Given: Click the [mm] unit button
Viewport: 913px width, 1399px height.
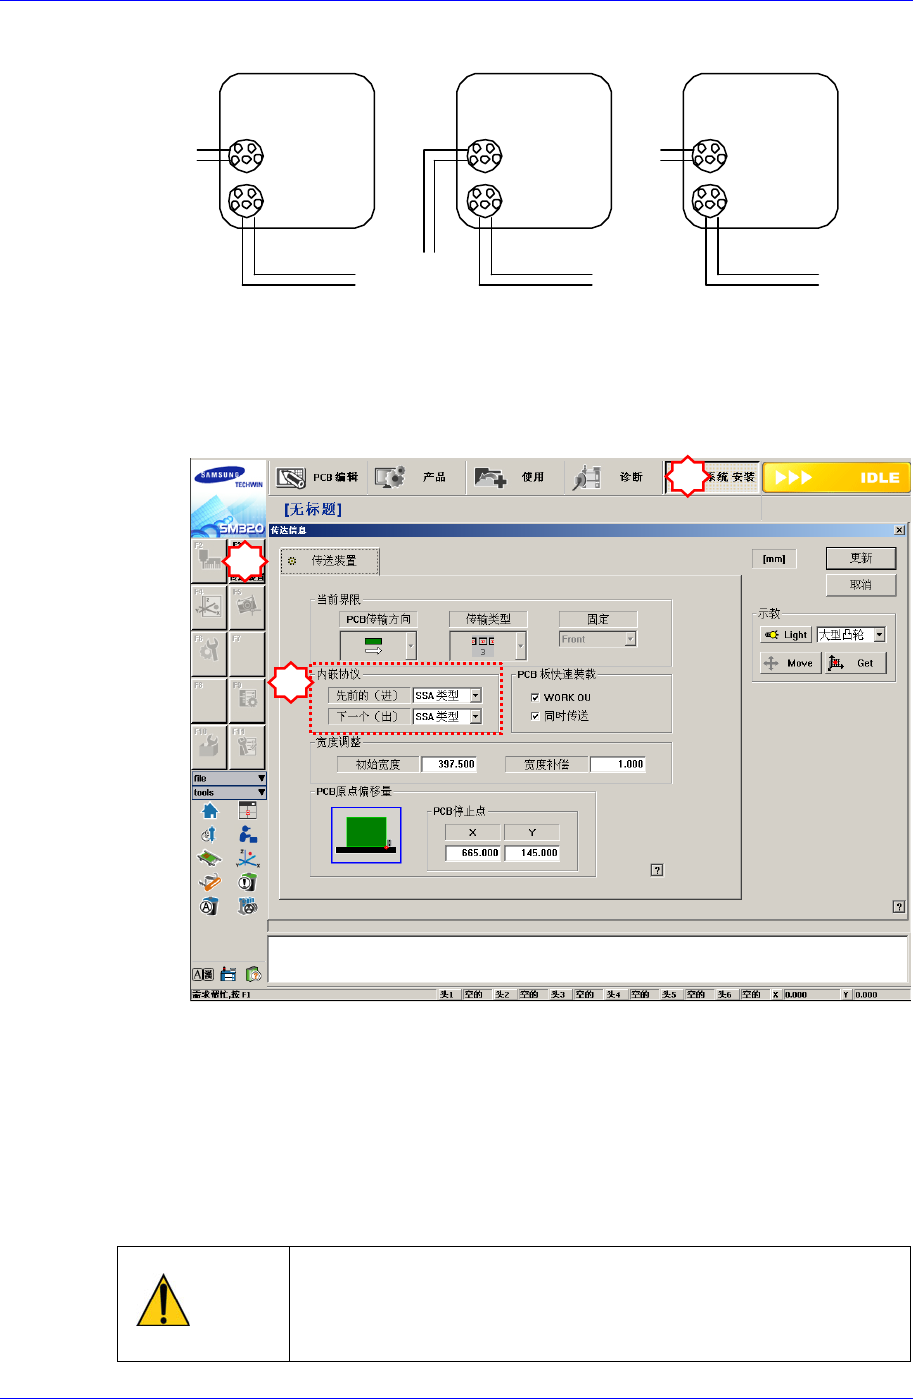Looking at the screenshot, I should (x=775, y=559).
